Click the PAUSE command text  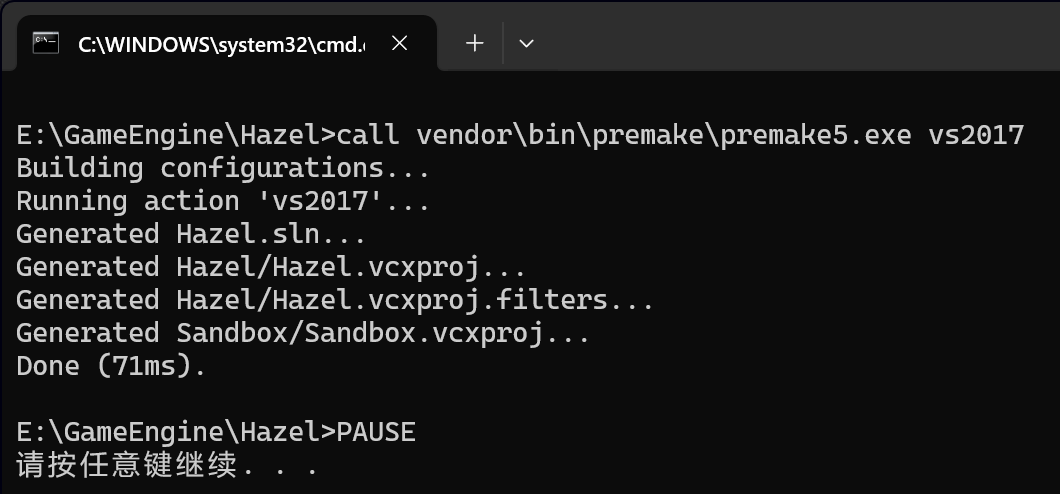pyautogui.click(x=376, y=432)
